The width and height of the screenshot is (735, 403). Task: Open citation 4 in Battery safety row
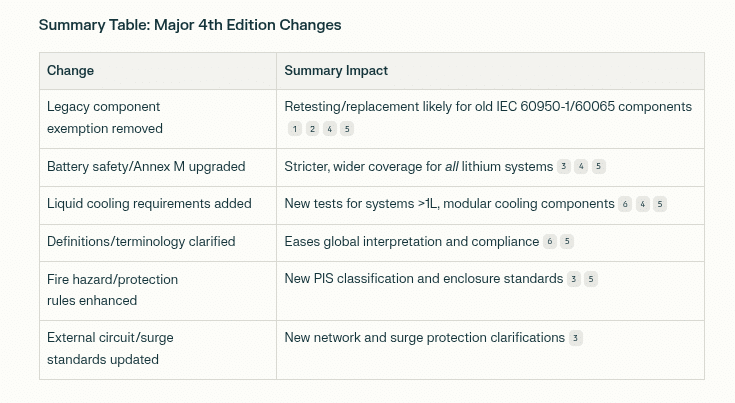pos(581,166)
